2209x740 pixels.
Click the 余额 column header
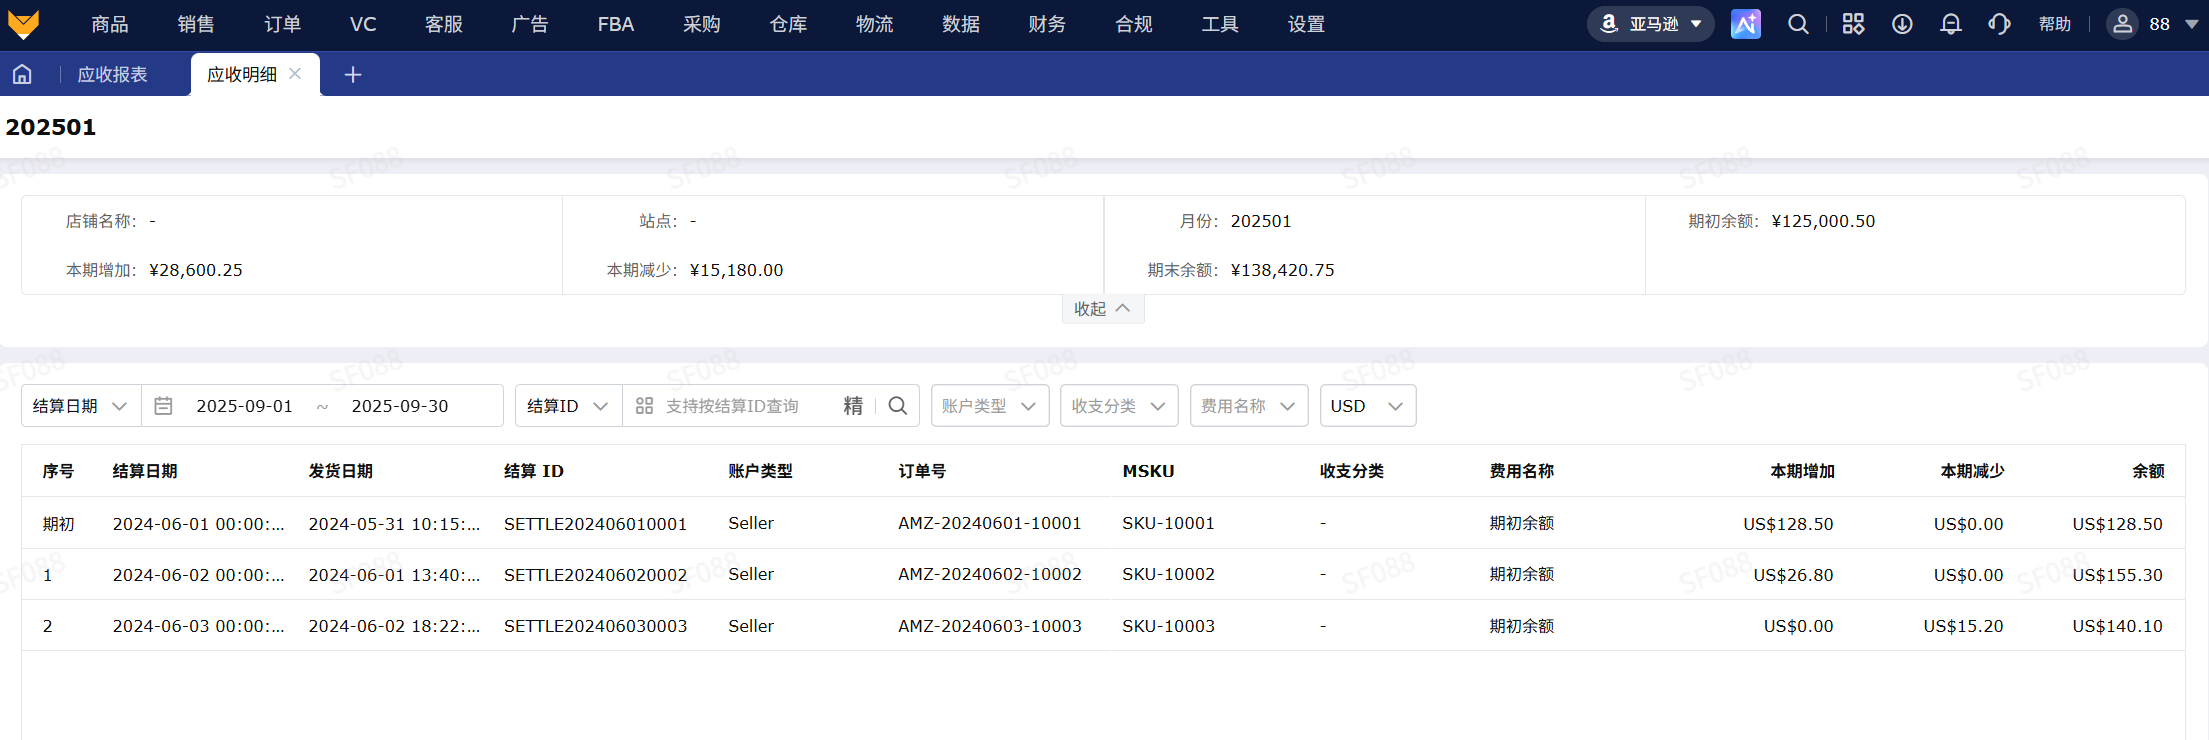[x=2148, y=471]
